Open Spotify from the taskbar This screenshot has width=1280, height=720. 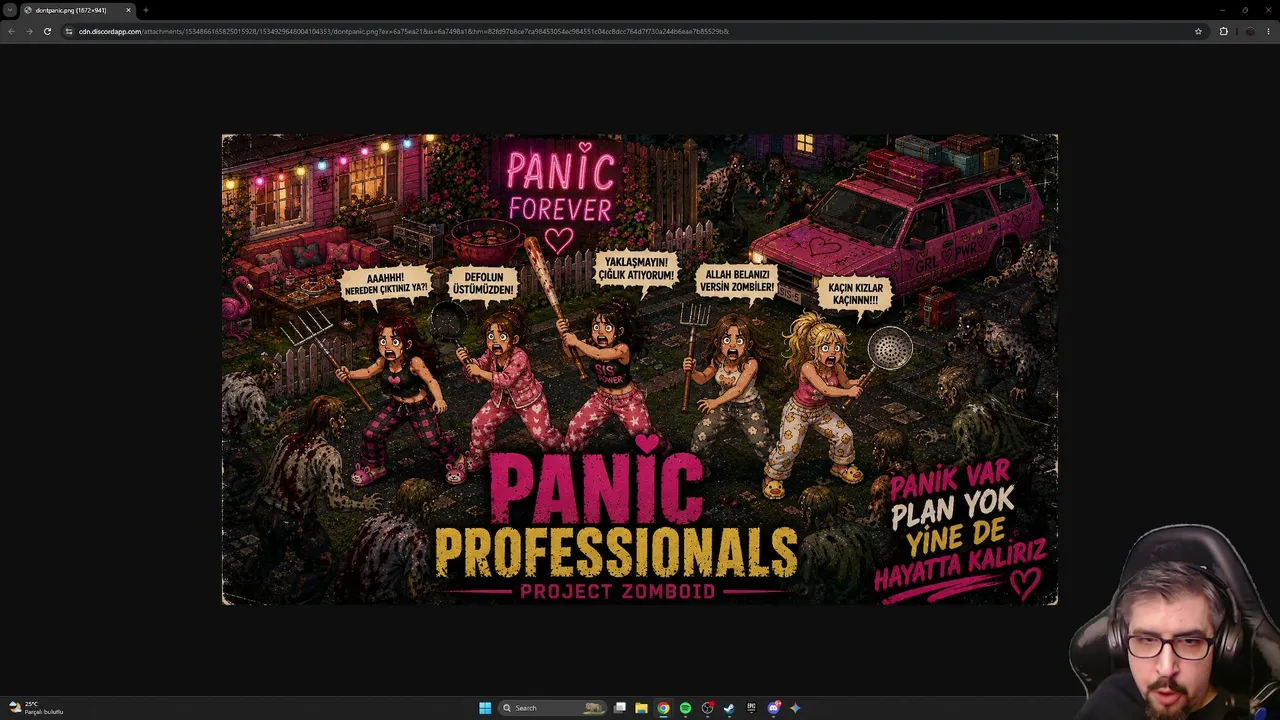tap(685, 708)
